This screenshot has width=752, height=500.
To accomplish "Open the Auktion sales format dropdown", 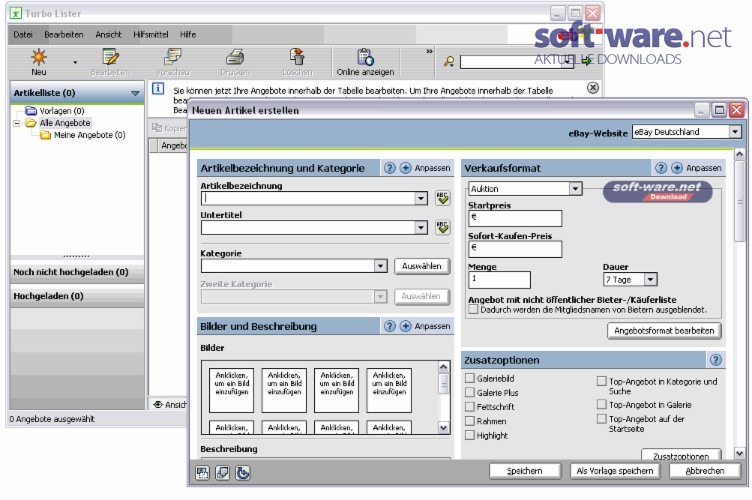I will click(575, 188).
